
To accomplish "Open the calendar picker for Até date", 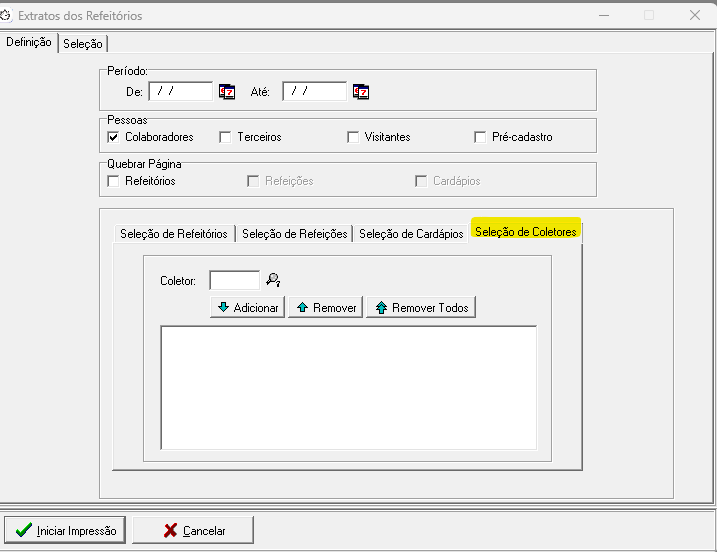I will coord(361,92).
